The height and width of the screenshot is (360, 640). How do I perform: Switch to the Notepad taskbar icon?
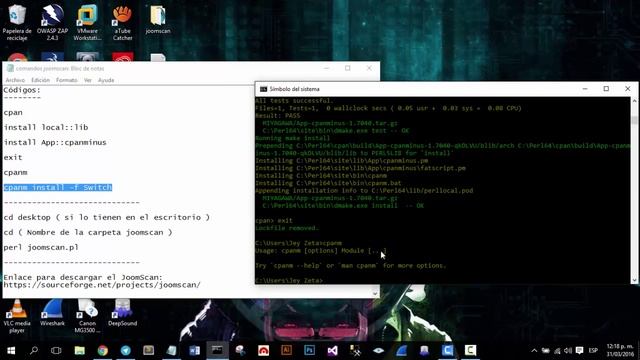click(171, 350)
